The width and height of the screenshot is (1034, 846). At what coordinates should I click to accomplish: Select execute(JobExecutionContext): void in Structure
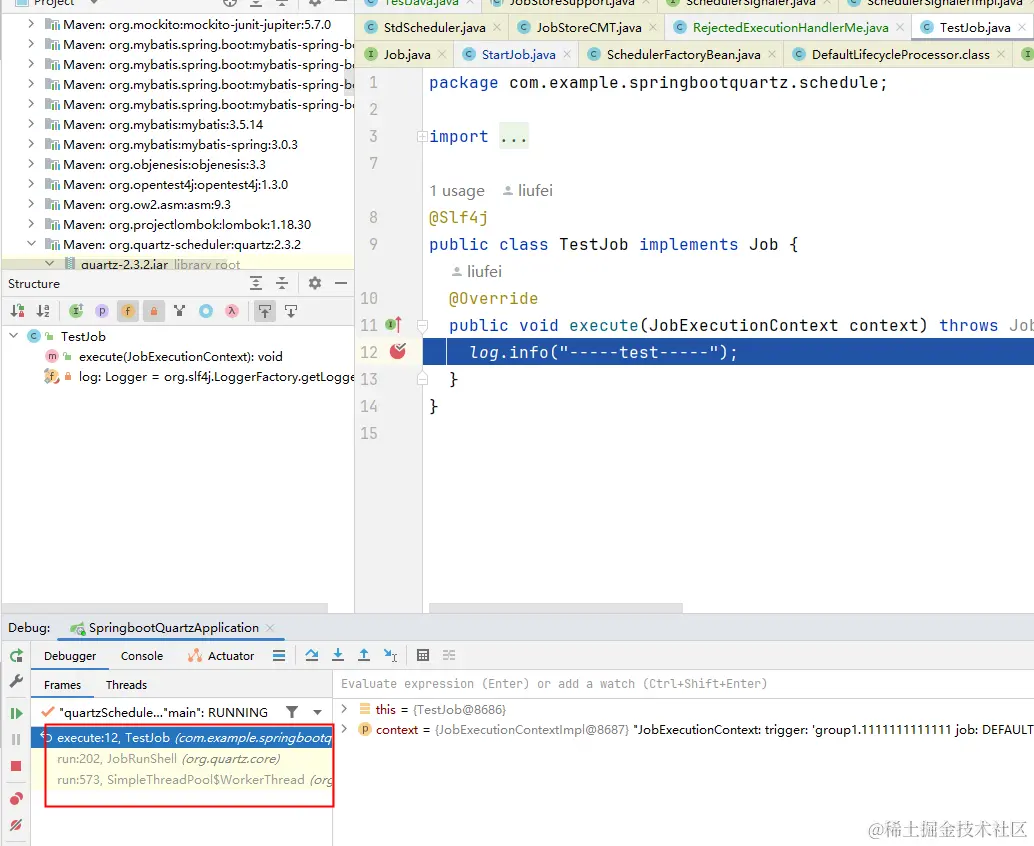click(x=180, y=357)
